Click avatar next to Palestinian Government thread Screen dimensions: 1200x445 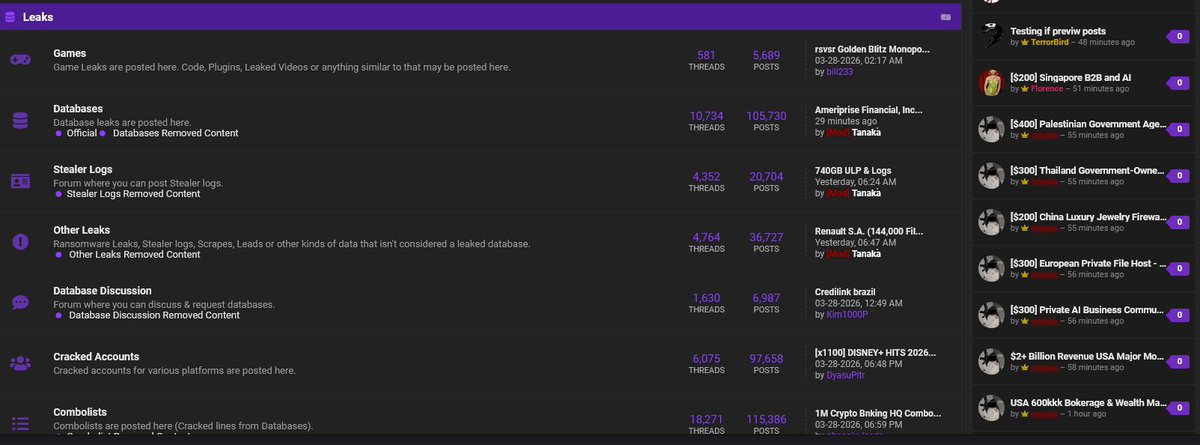coord(991,129)
